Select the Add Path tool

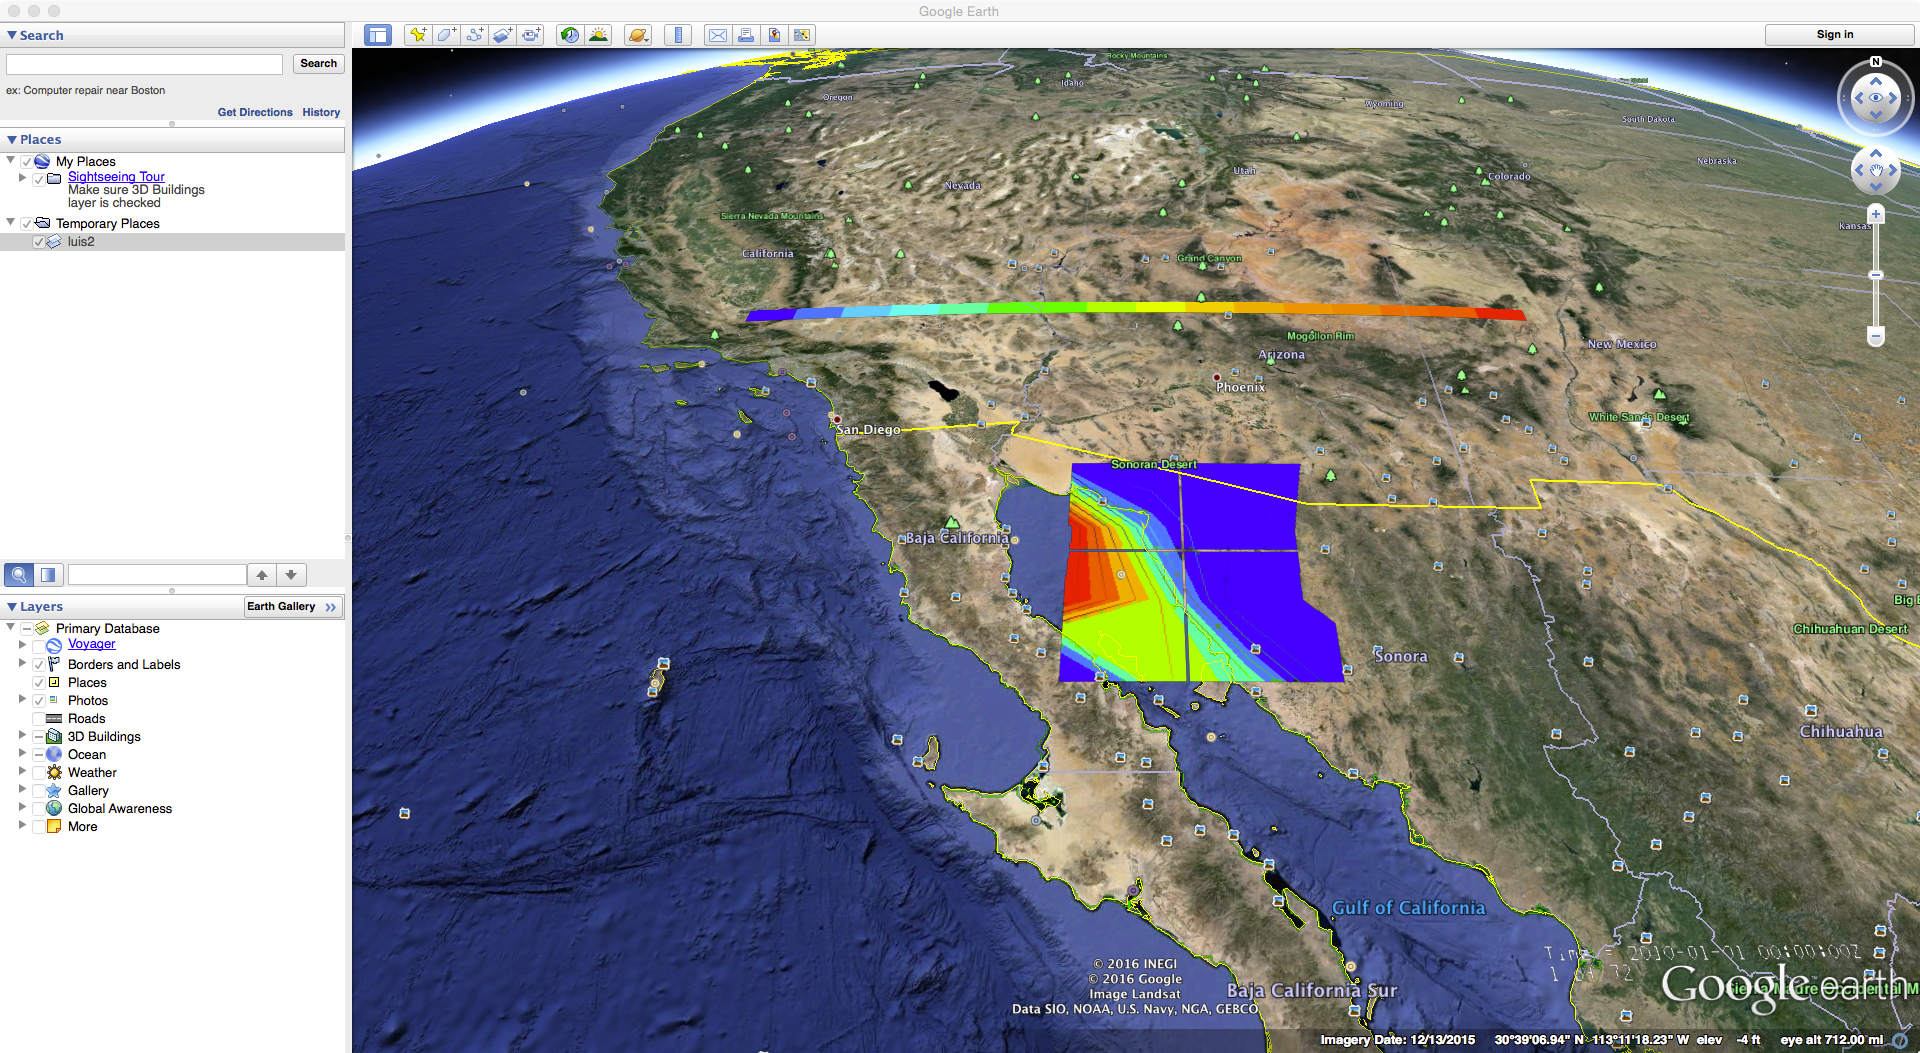(x=474, y=35)
